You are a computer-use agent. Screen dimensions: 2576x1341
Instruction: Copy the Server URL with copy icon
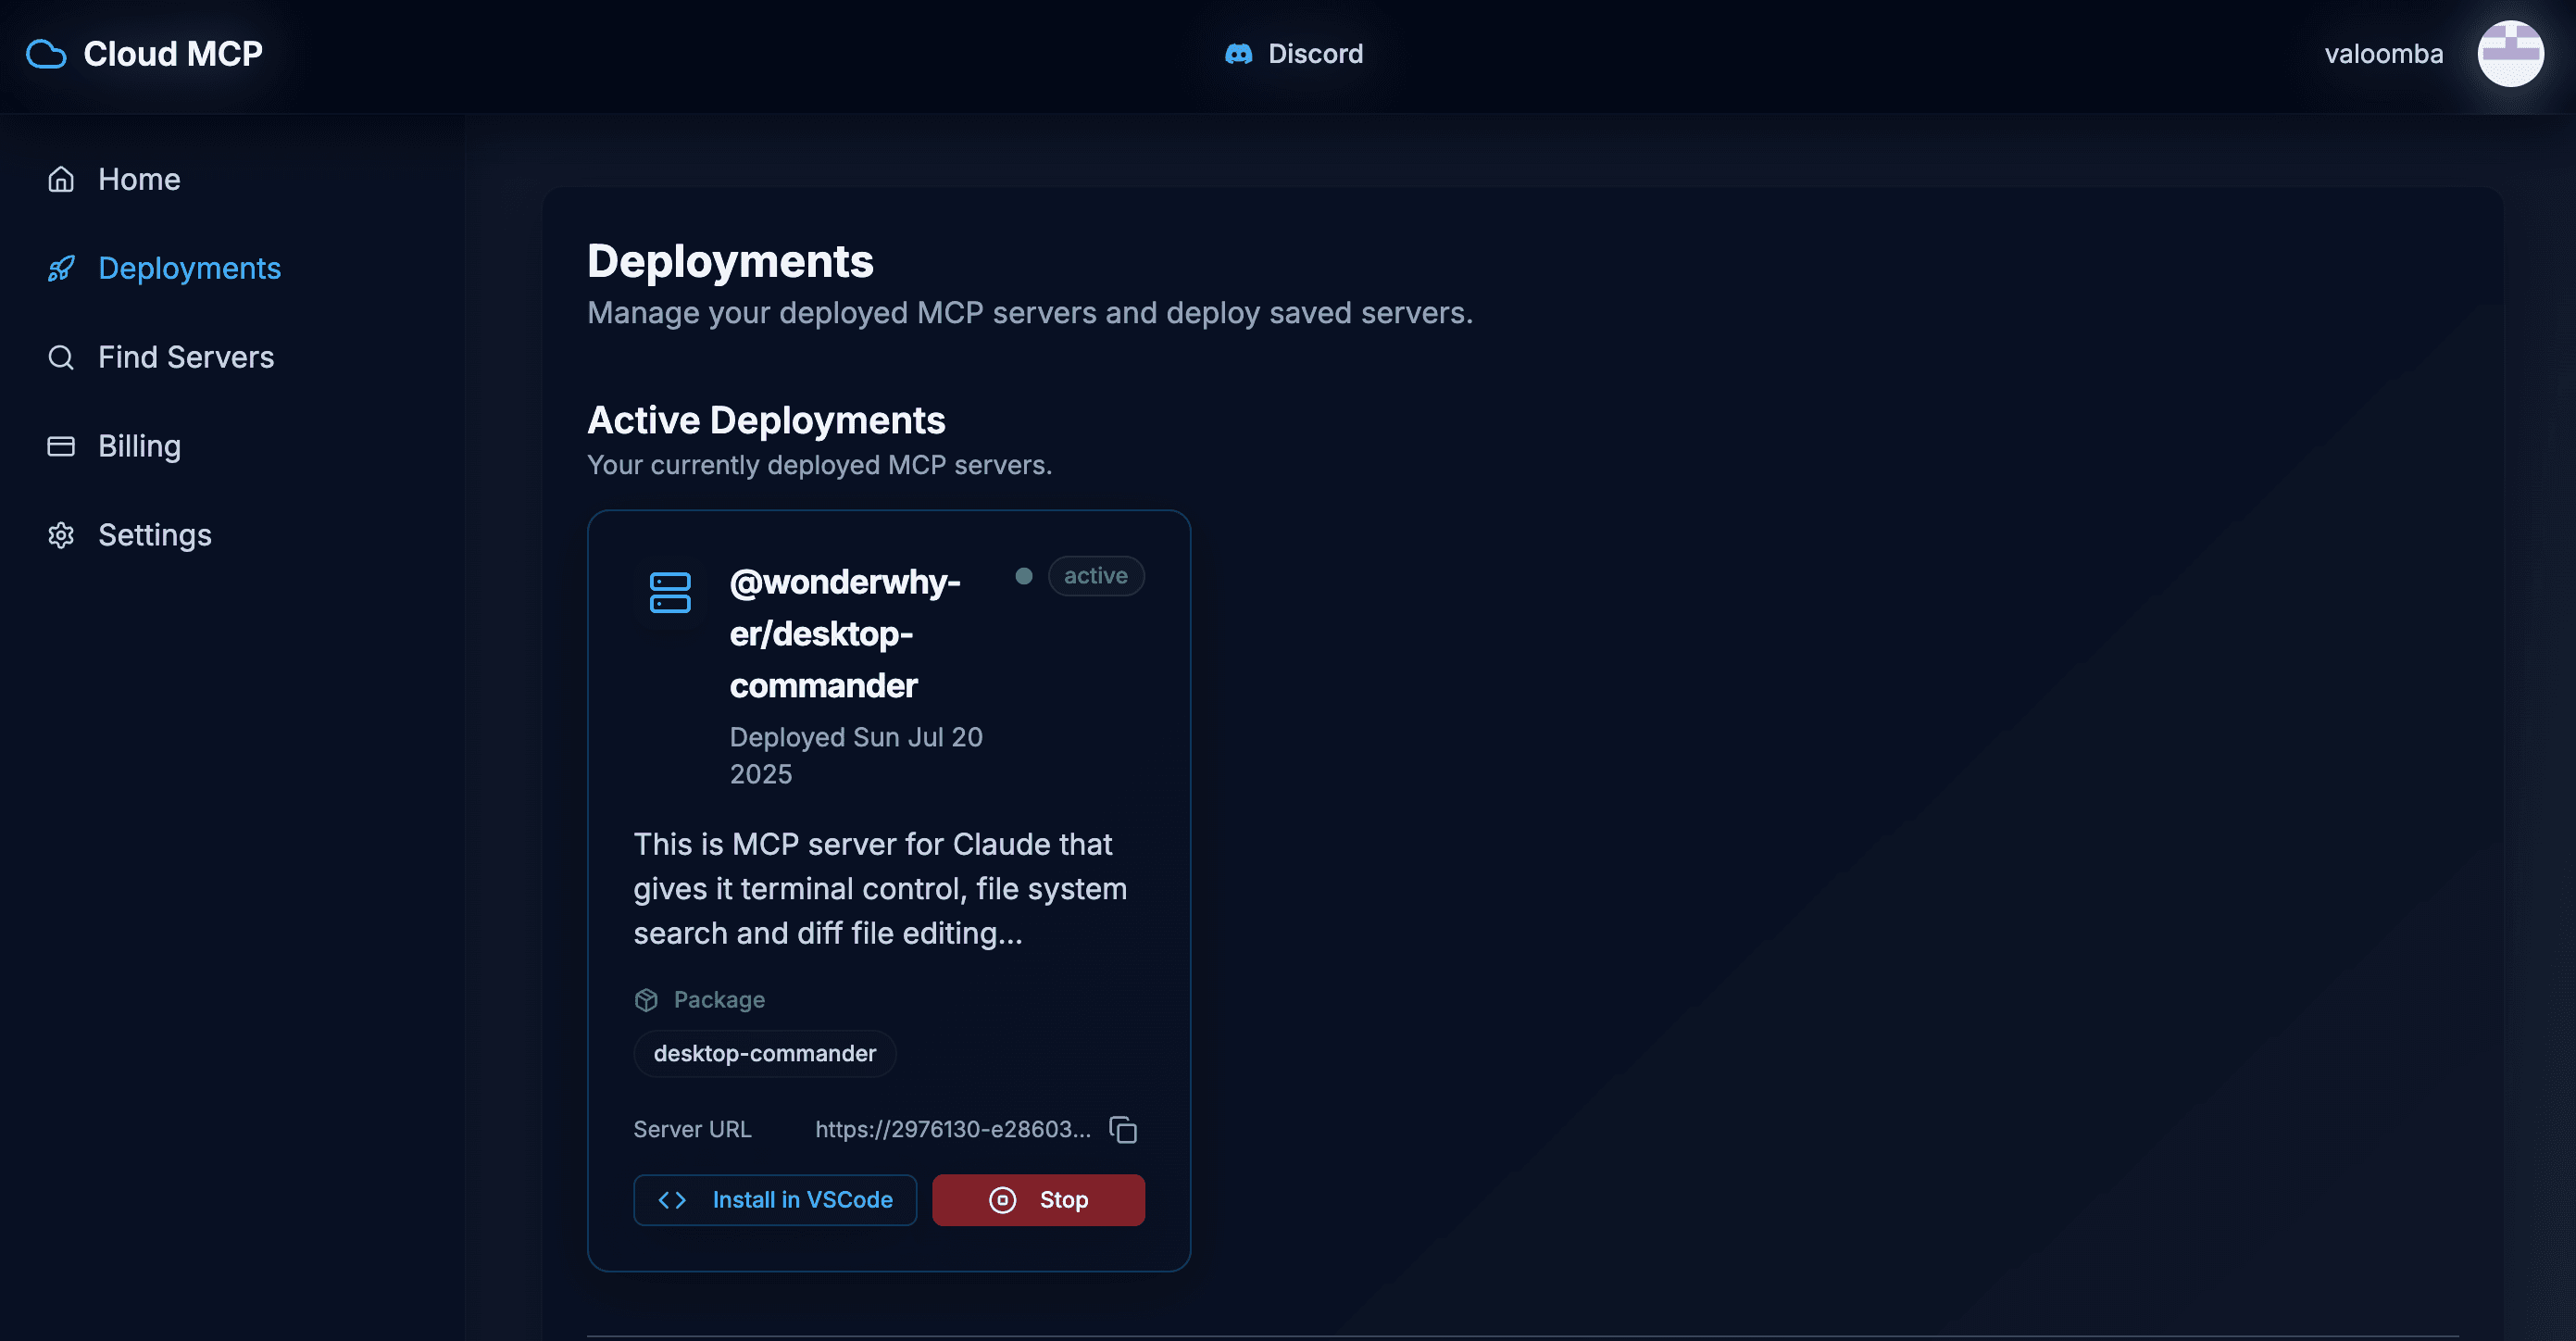pos(1123,1129)
